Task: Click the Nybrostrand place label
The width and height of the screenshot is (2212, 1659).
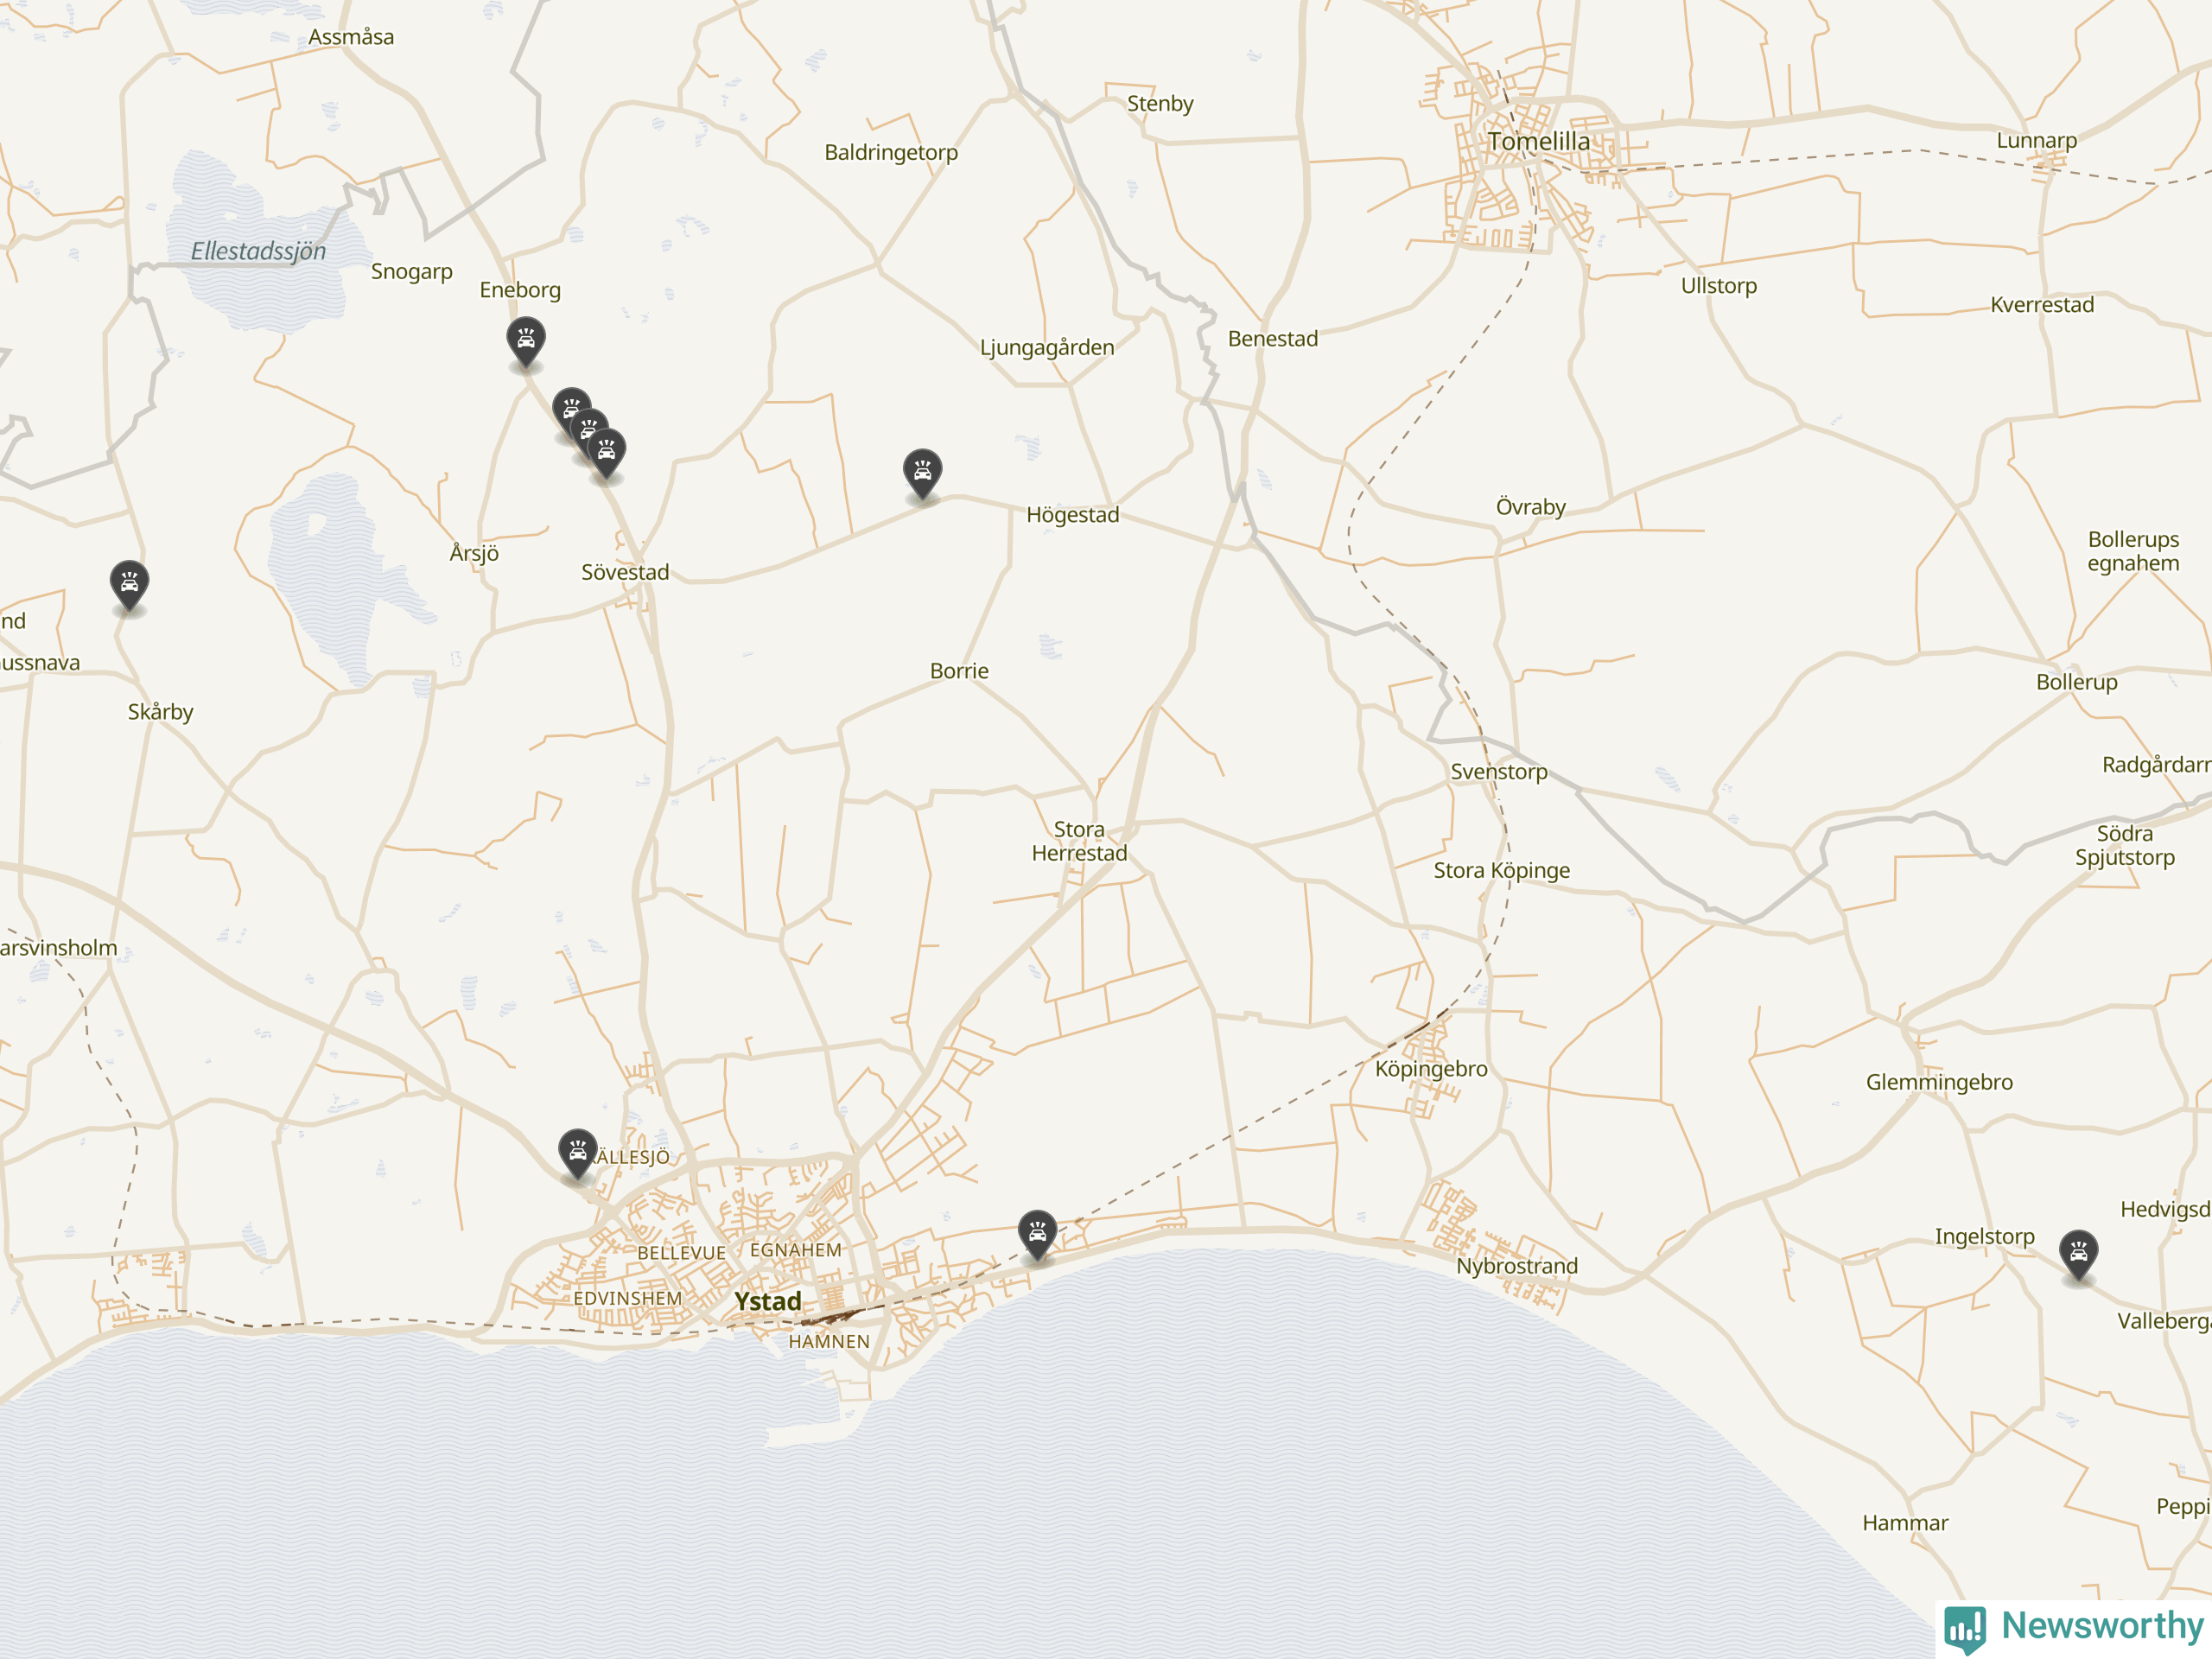Action: 1516,1266
